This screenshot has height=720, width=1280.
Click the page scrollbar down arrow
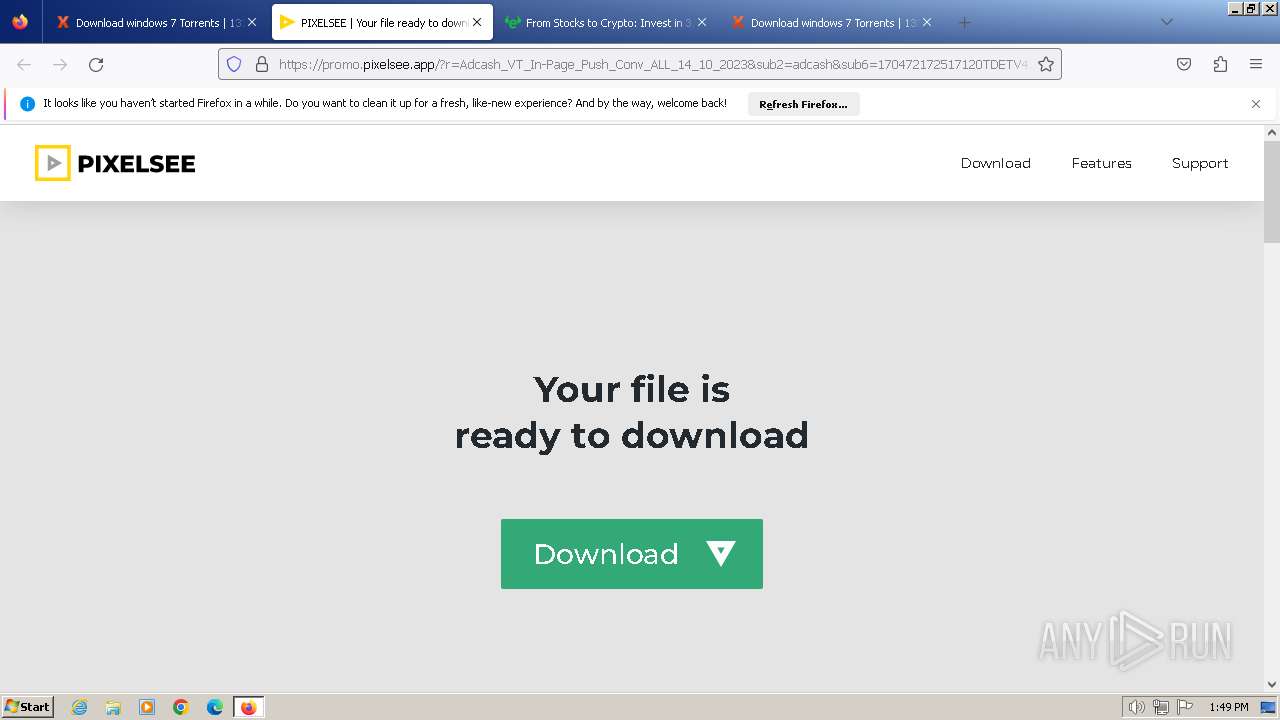(x=1272, y=684)
